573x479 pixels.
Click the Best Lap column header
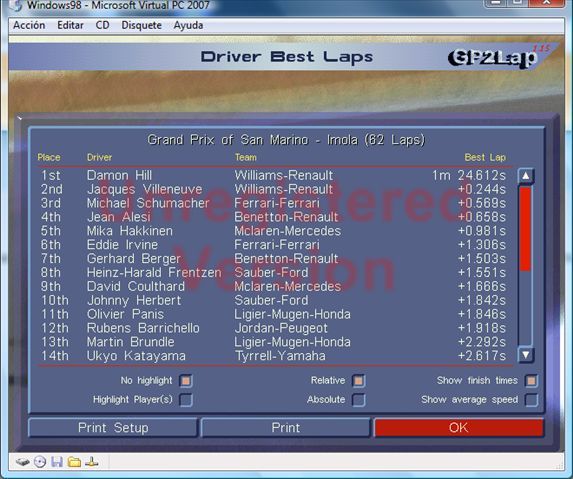click(485, 157)
